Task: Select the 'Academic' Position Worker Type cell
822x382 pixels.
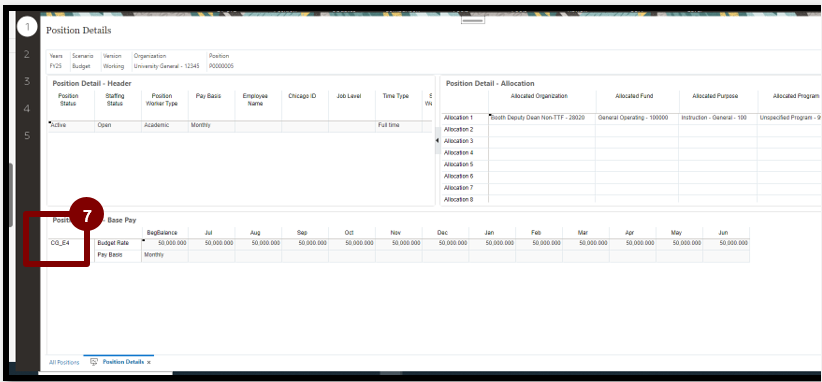Action: click(x=165, y=126)
